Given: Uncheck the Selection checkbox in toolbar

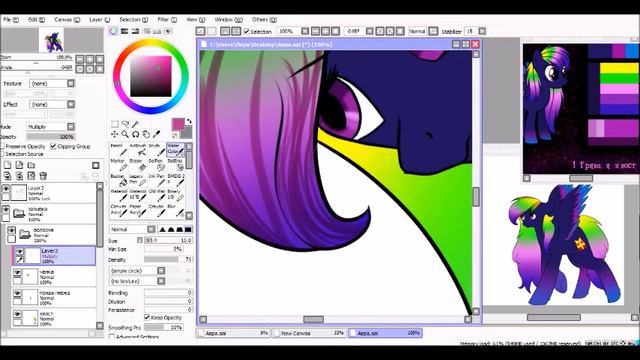Looking at the screenshot, I should (x=247, y=31).
